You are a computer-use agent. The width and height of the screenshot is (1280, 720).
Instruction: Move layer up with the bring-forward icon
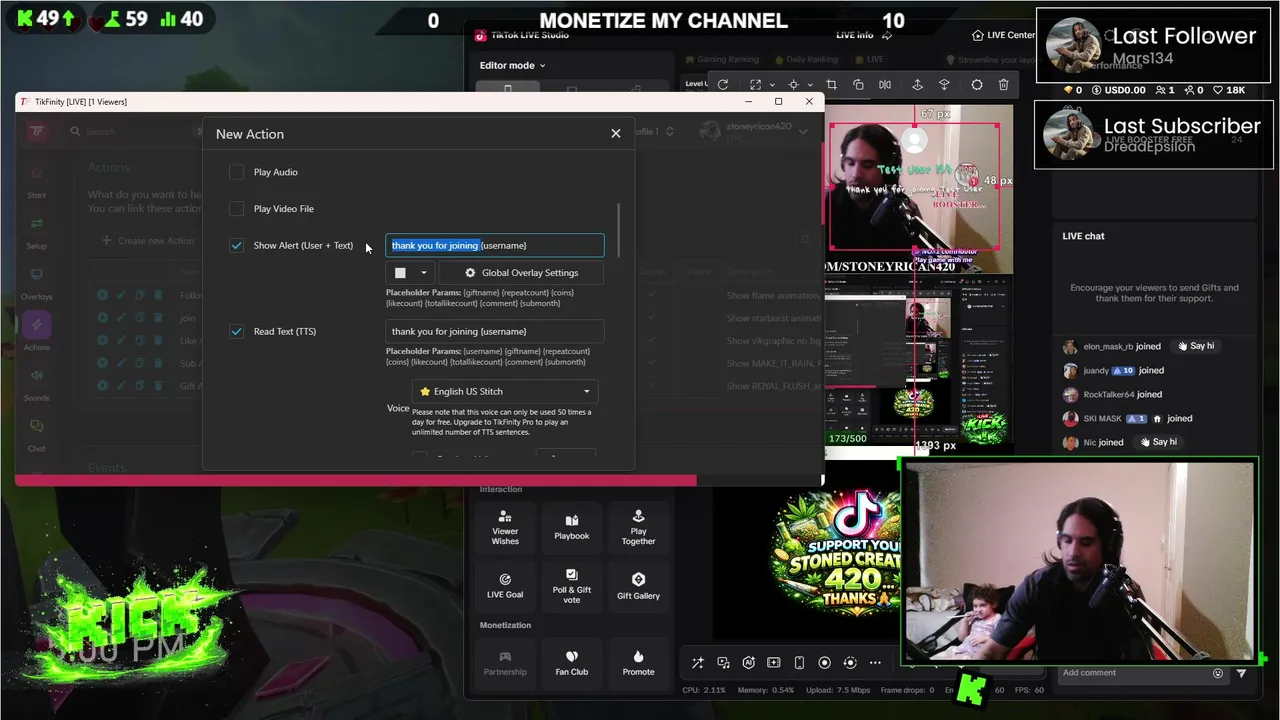(917, 85)
